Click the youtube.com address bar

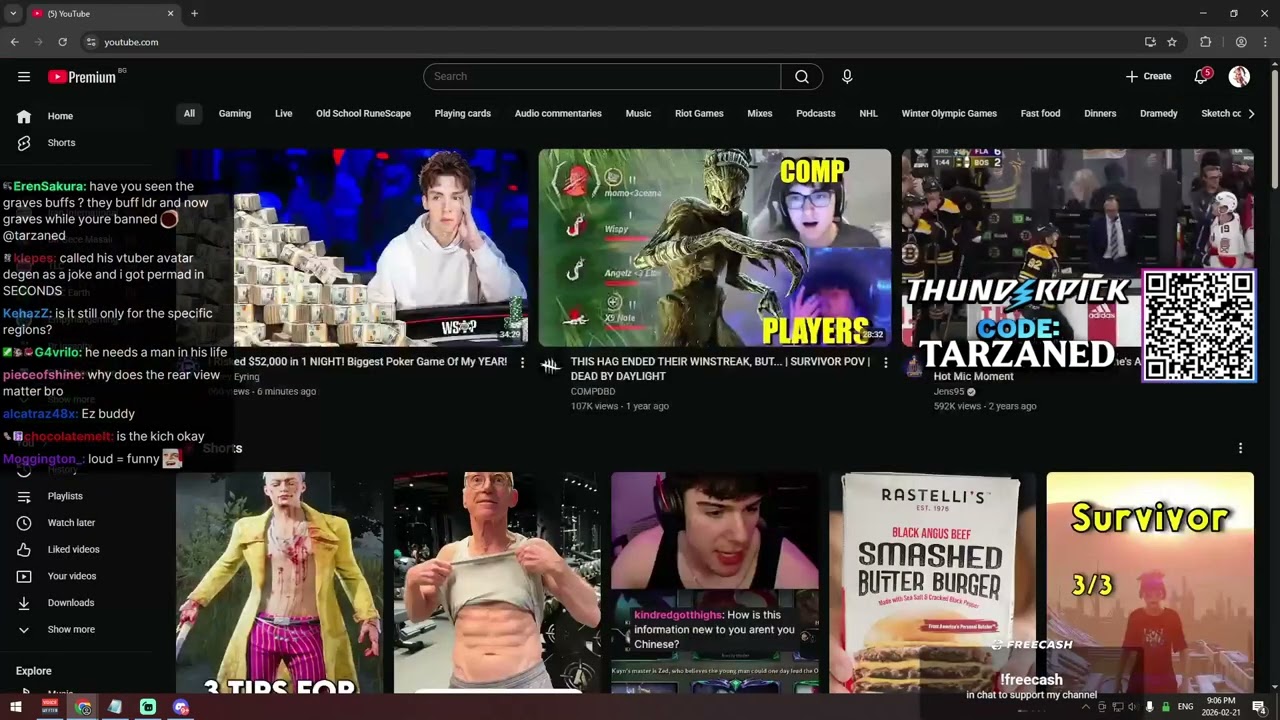click(x=610, y=42)
